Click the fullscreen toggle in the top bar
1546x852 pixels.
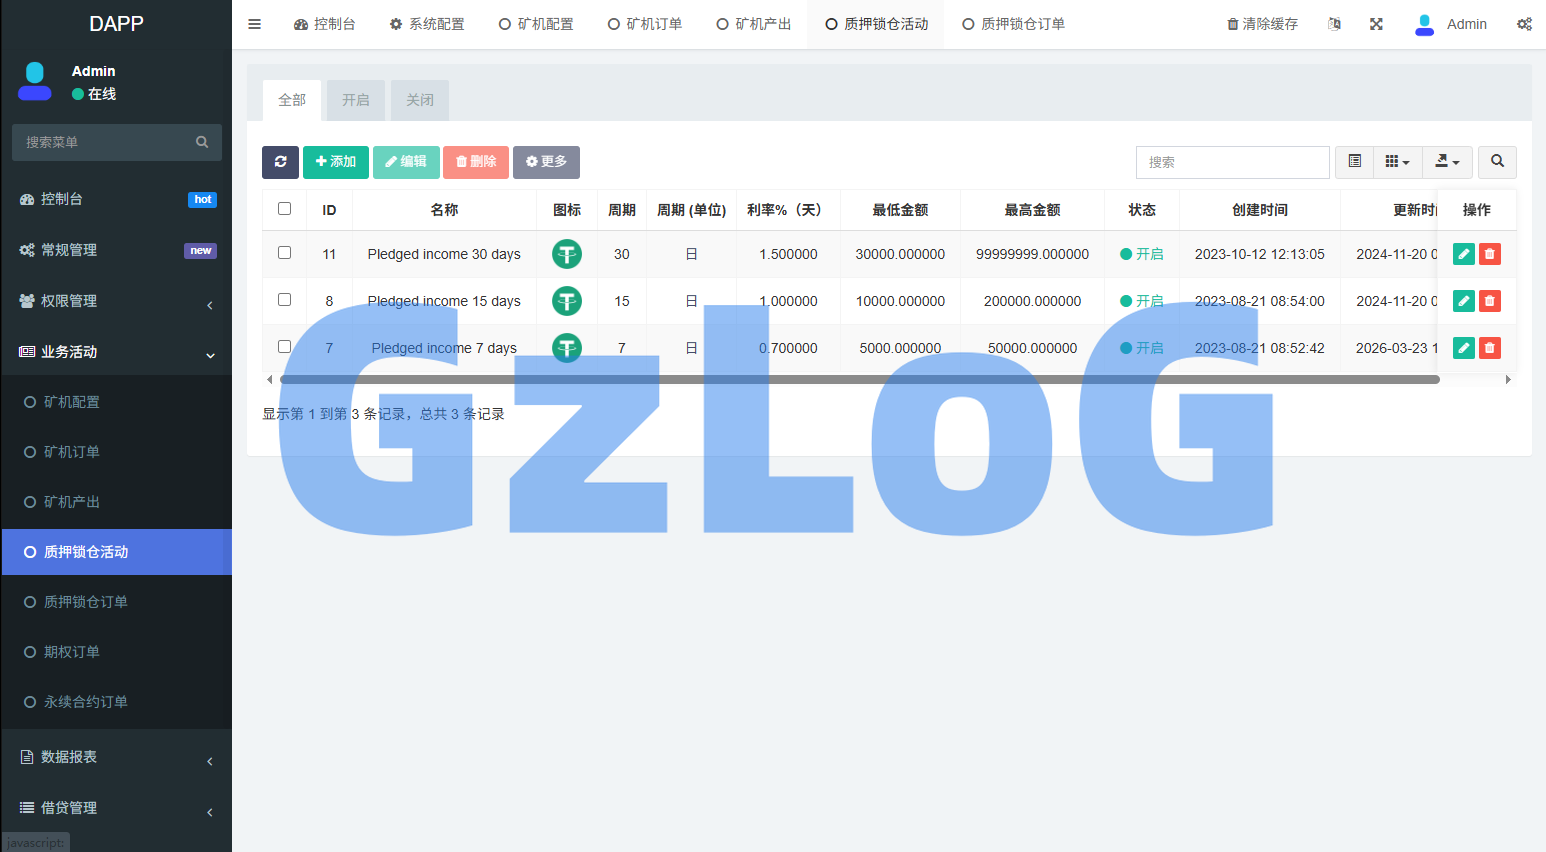[1376, 23]
